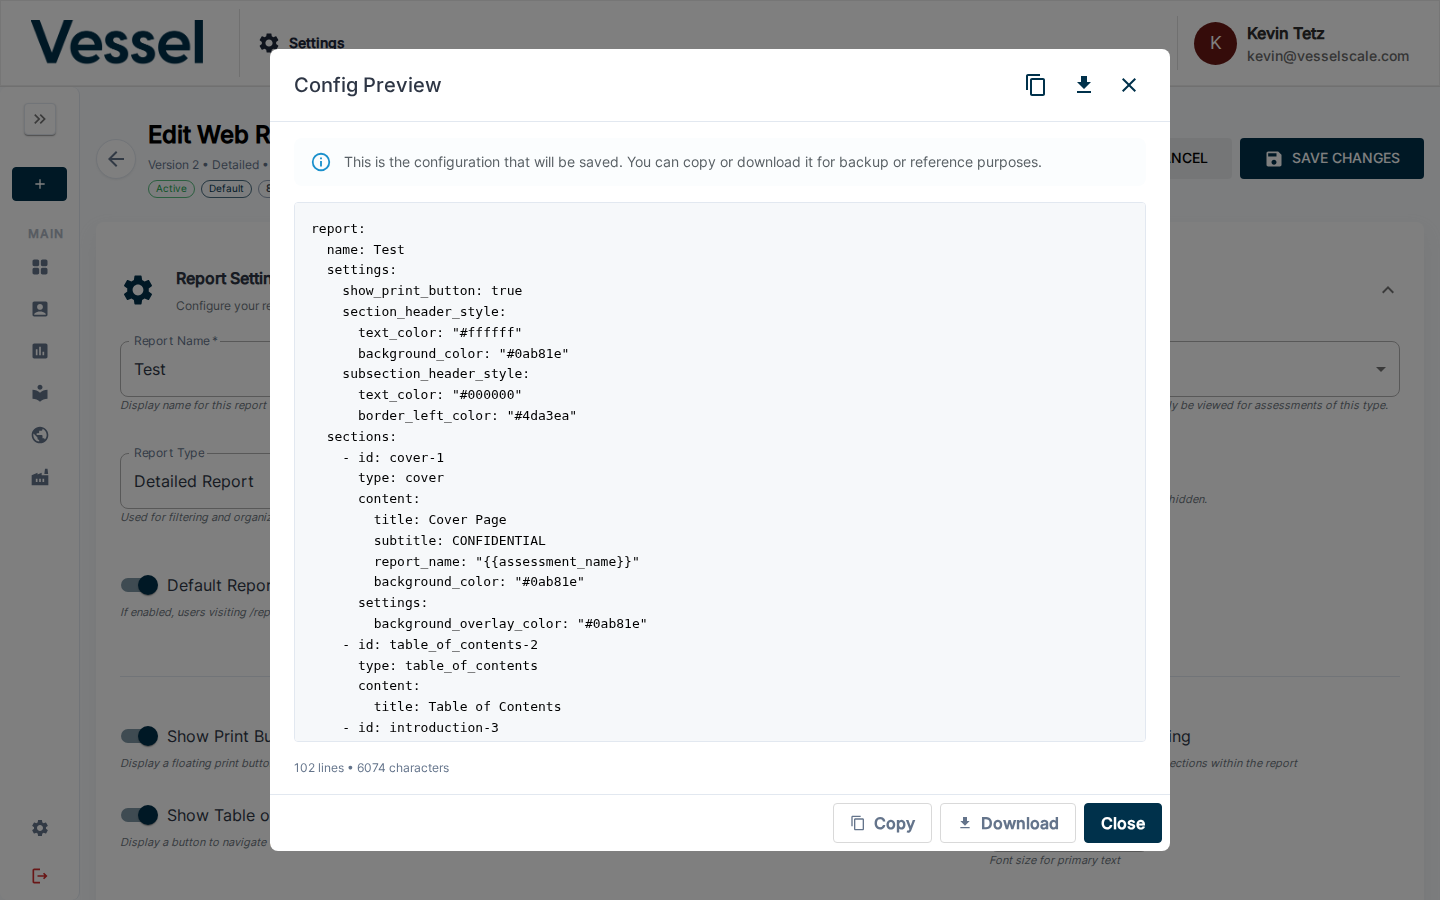Toggle the Show Table of Contents switch
This screenshot has width=1440, height=900.
(x=140, y=815)
